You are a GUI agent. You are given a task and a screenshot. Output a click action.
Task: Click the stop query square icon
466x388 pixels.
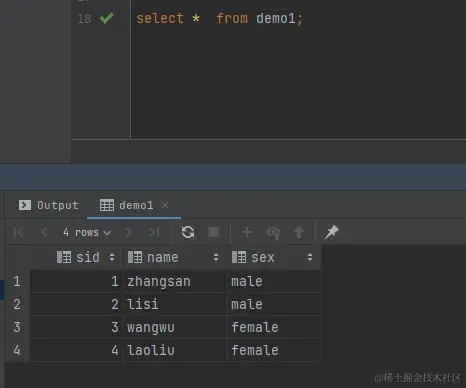coord(214,232)
